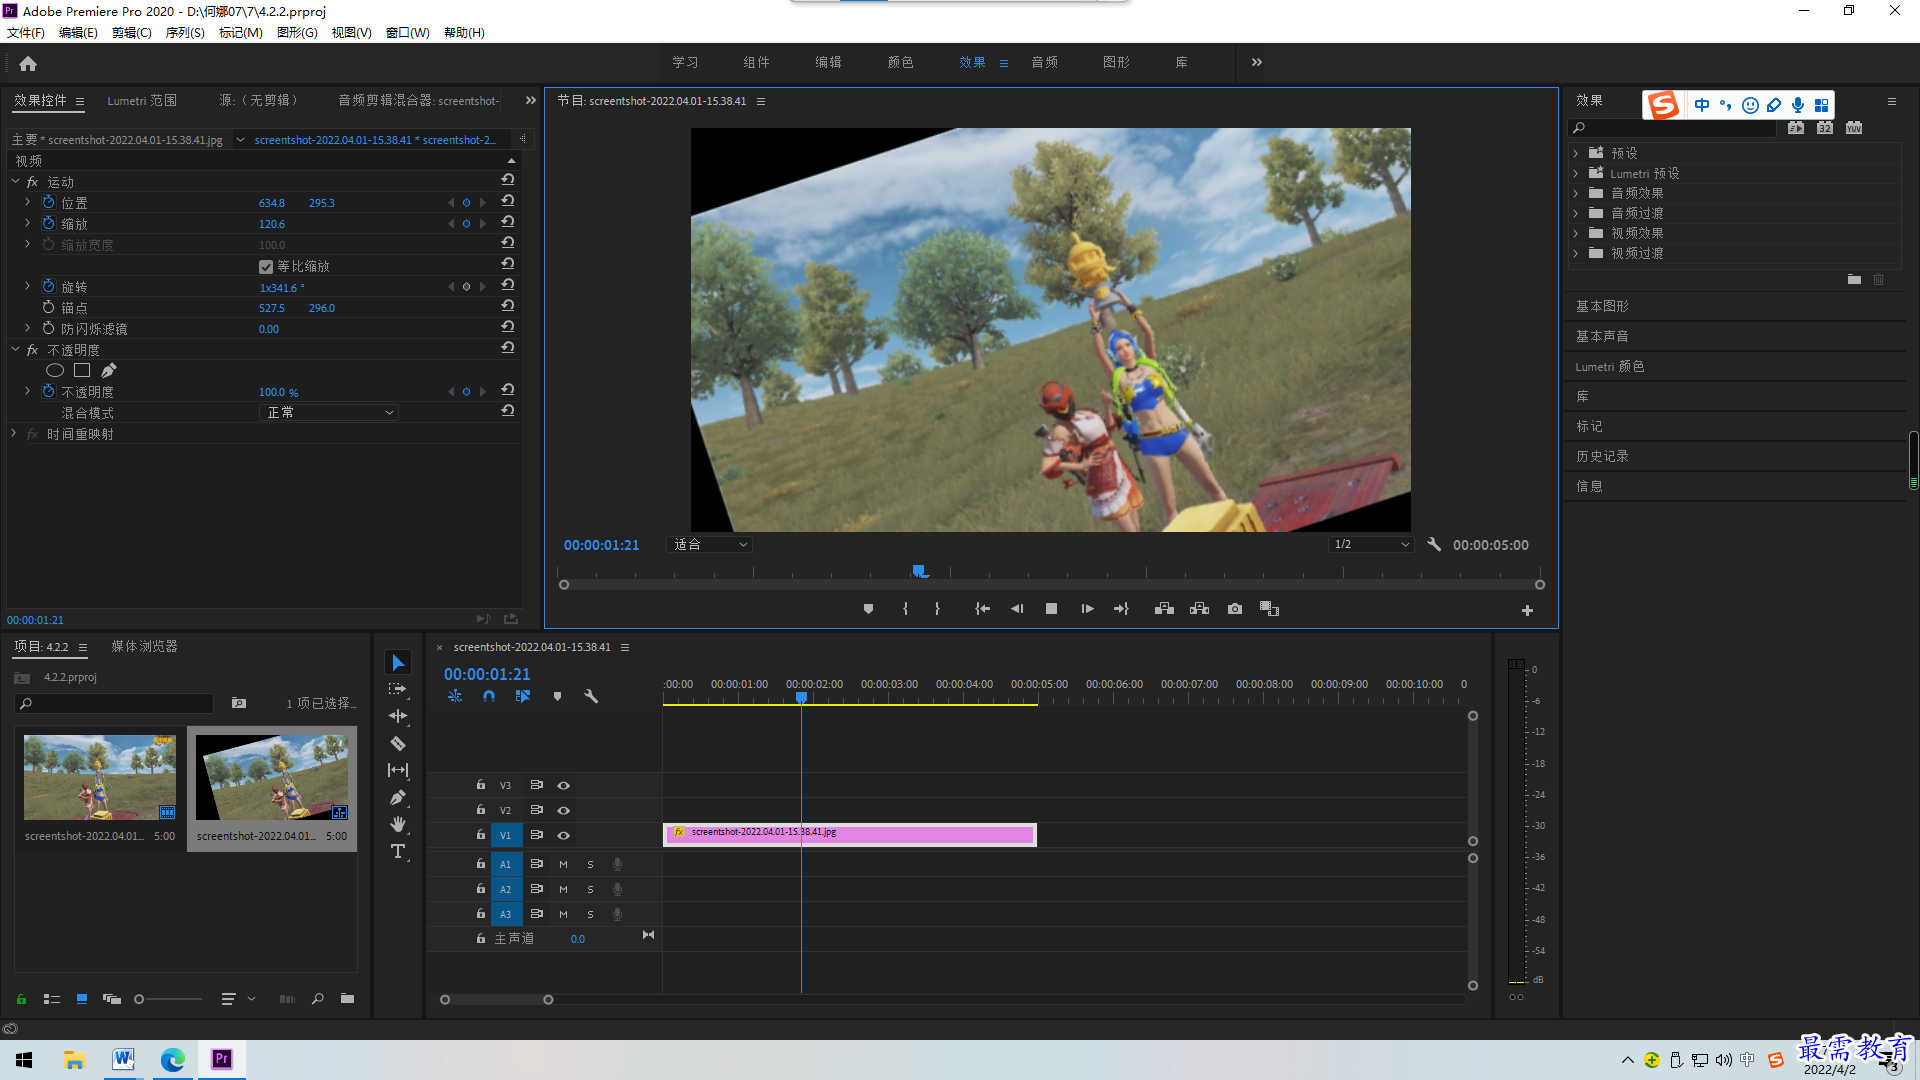Image resolution: width=1920 pixels, height=1080 pixels.
Task: Uncheck the uniform scale checkbox
Action: pyautogui.click(x=266, y=267)
